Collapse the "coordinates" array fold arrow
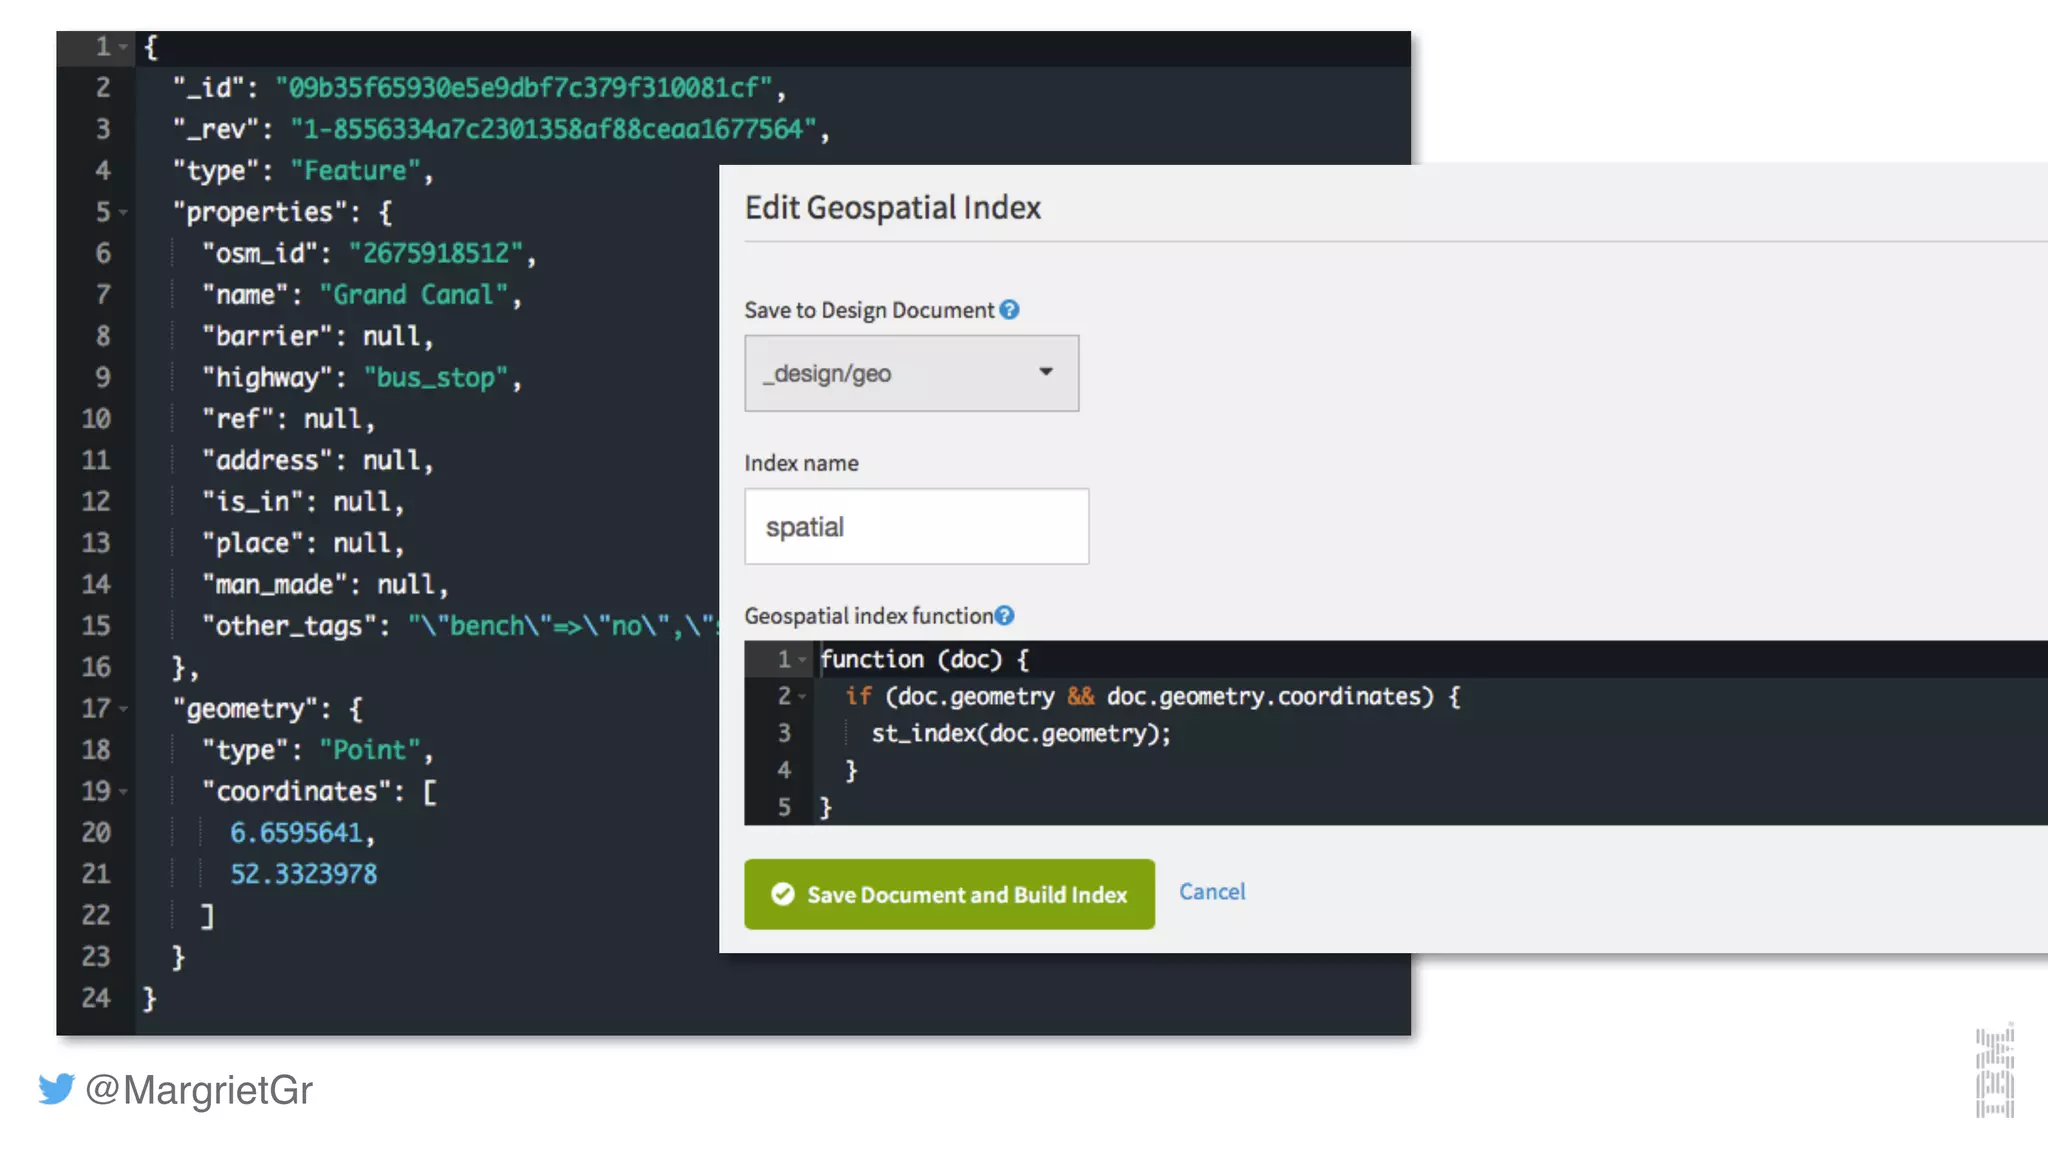Viewport: 2048px width, 1152px height. (123, 792)
